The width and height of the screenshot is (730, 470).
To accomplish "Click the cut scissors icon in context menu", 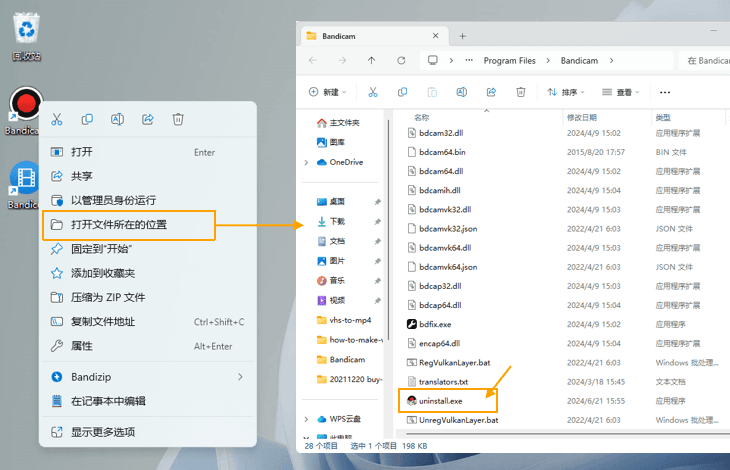I will pyautogui.click(x=57, y=120).
